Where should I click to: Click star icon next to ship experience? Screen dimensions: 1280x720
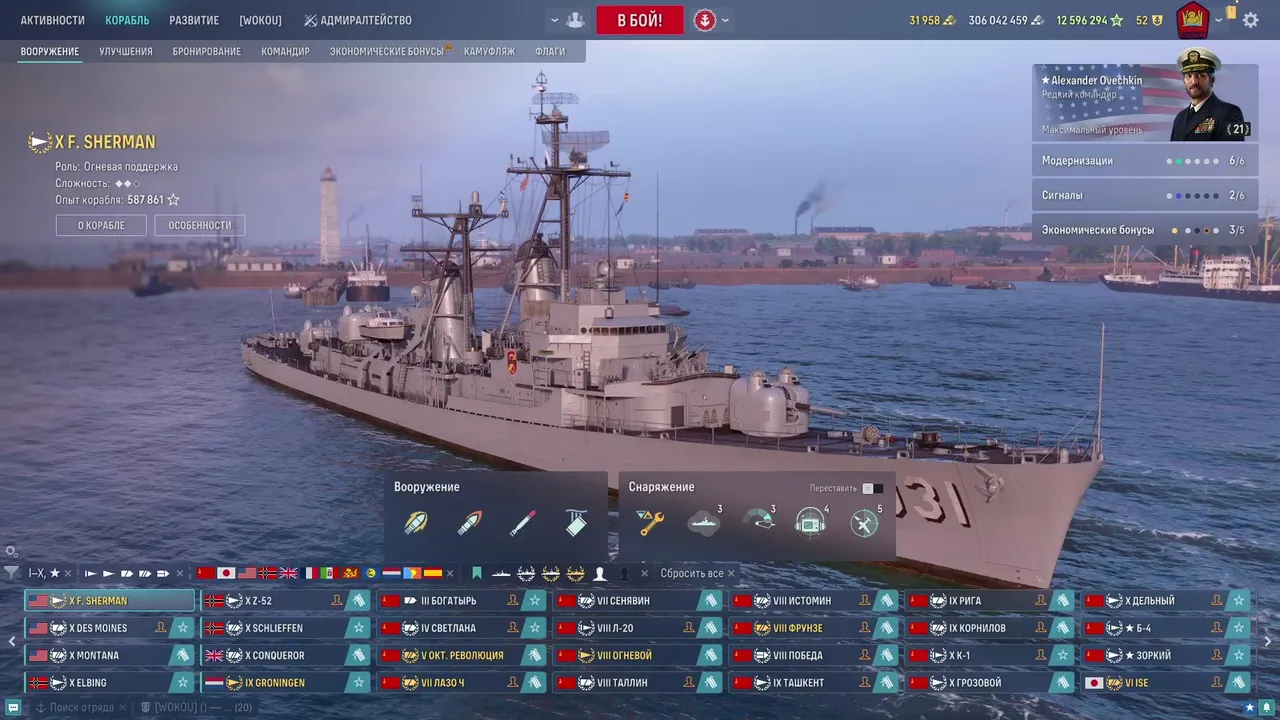[x=173, y=200]
